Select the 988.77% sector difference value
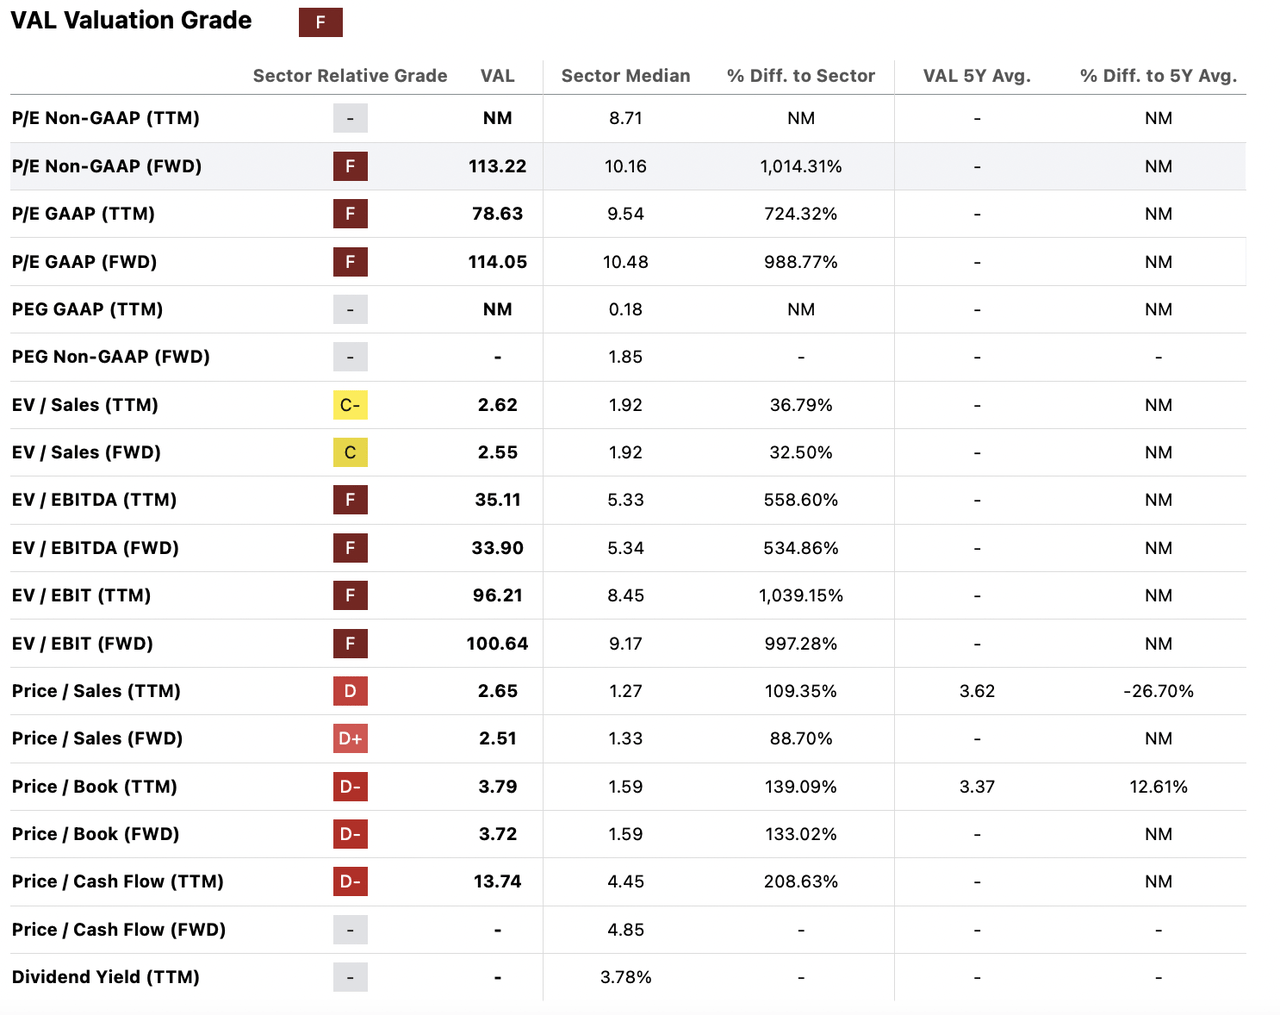 click(x=801, y=262)
